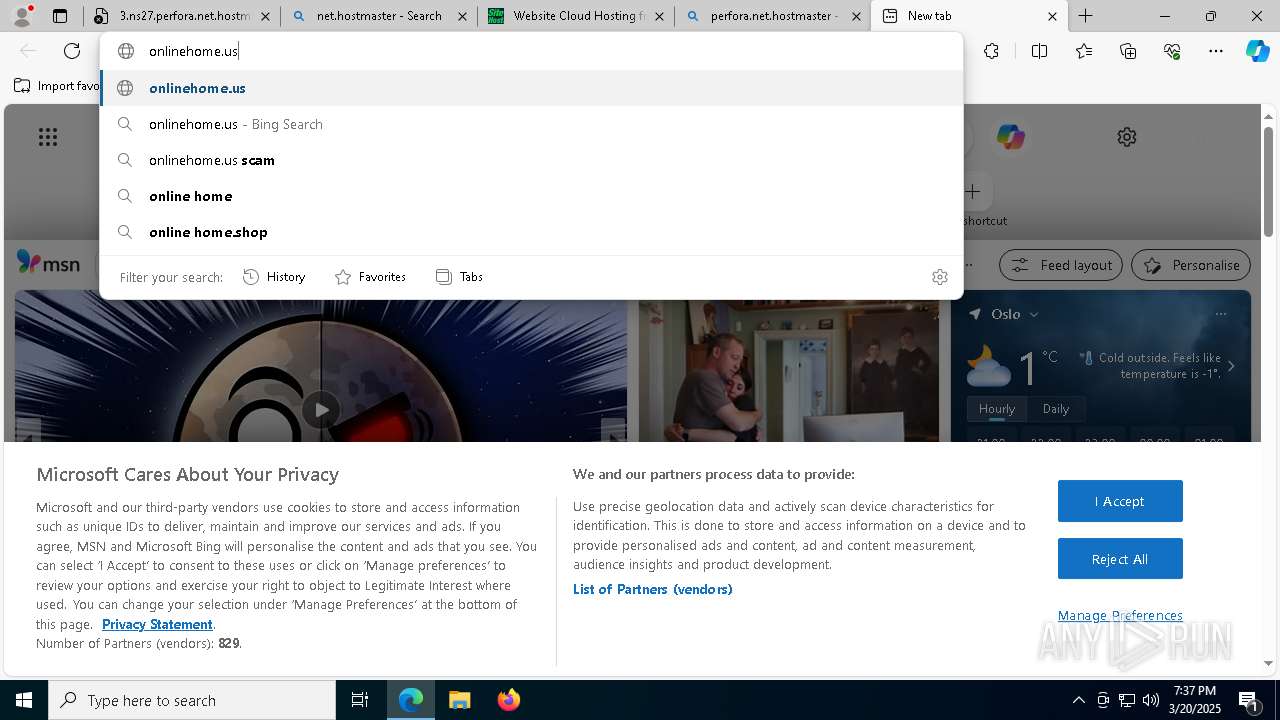Switch to 3.ns27.perfora.net.hostm tab
Viewport: 1280px width, 720px height.
tap(180, 16)
